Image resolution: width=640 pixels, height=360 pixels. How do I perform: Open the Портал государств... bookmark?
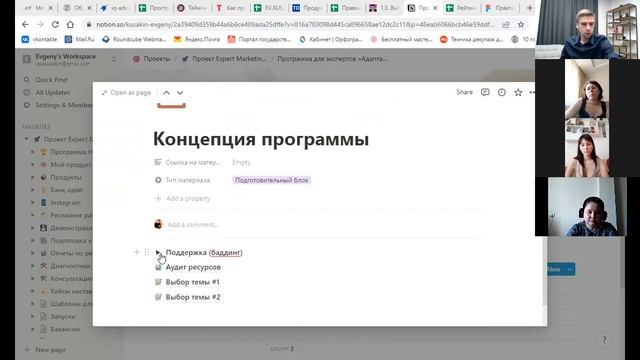point(259,39)
